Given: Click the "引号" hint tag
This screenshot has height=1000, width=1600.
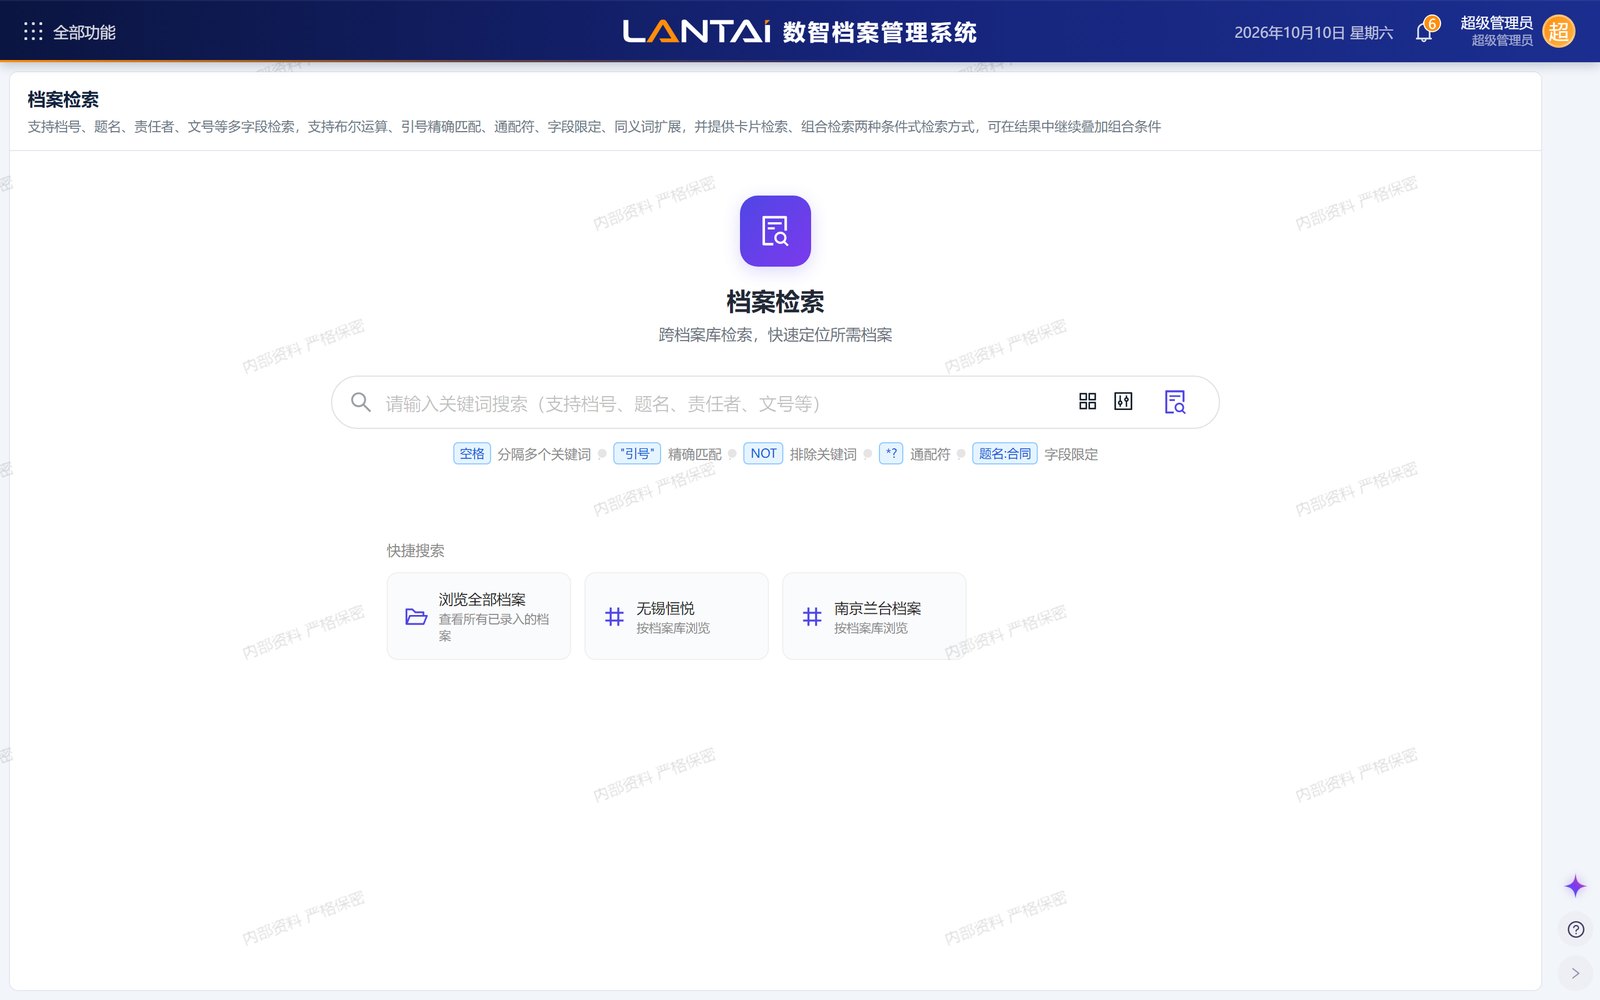Looking at the screenshot, I should (637, 454).
